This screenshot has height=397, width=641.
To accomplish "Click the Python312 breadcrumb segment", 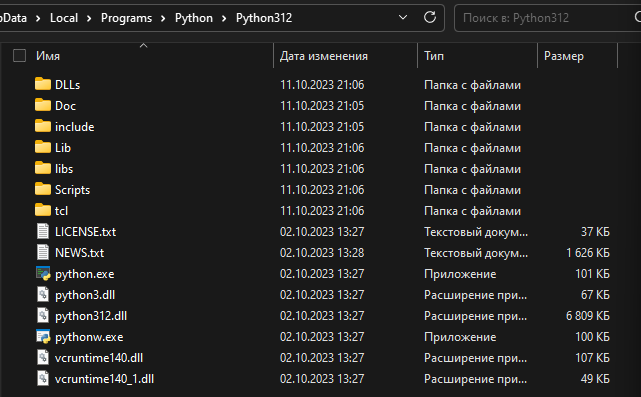I will coord(264,18).
